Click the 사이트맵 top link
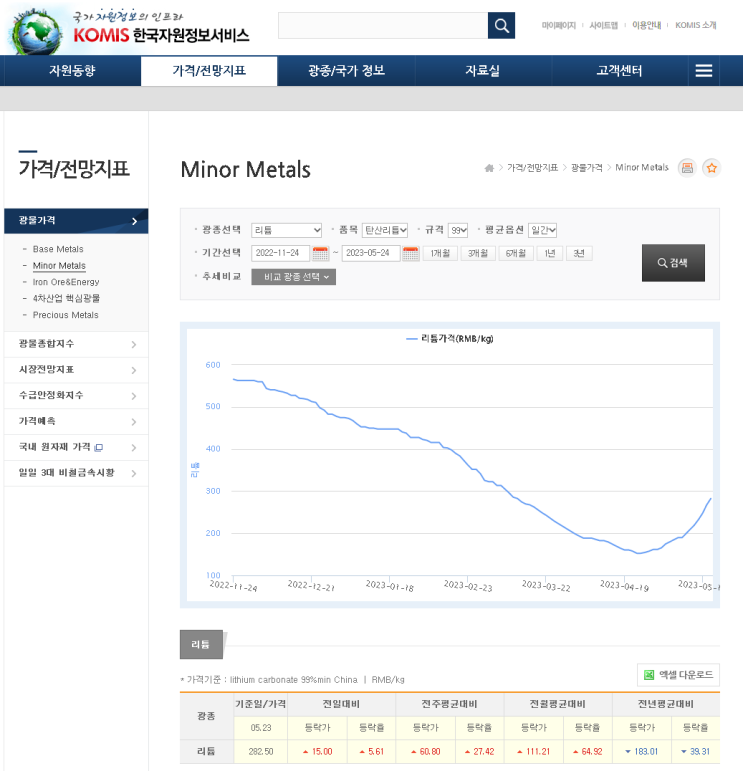Screen dimensions: 743x771 point(603,25)
